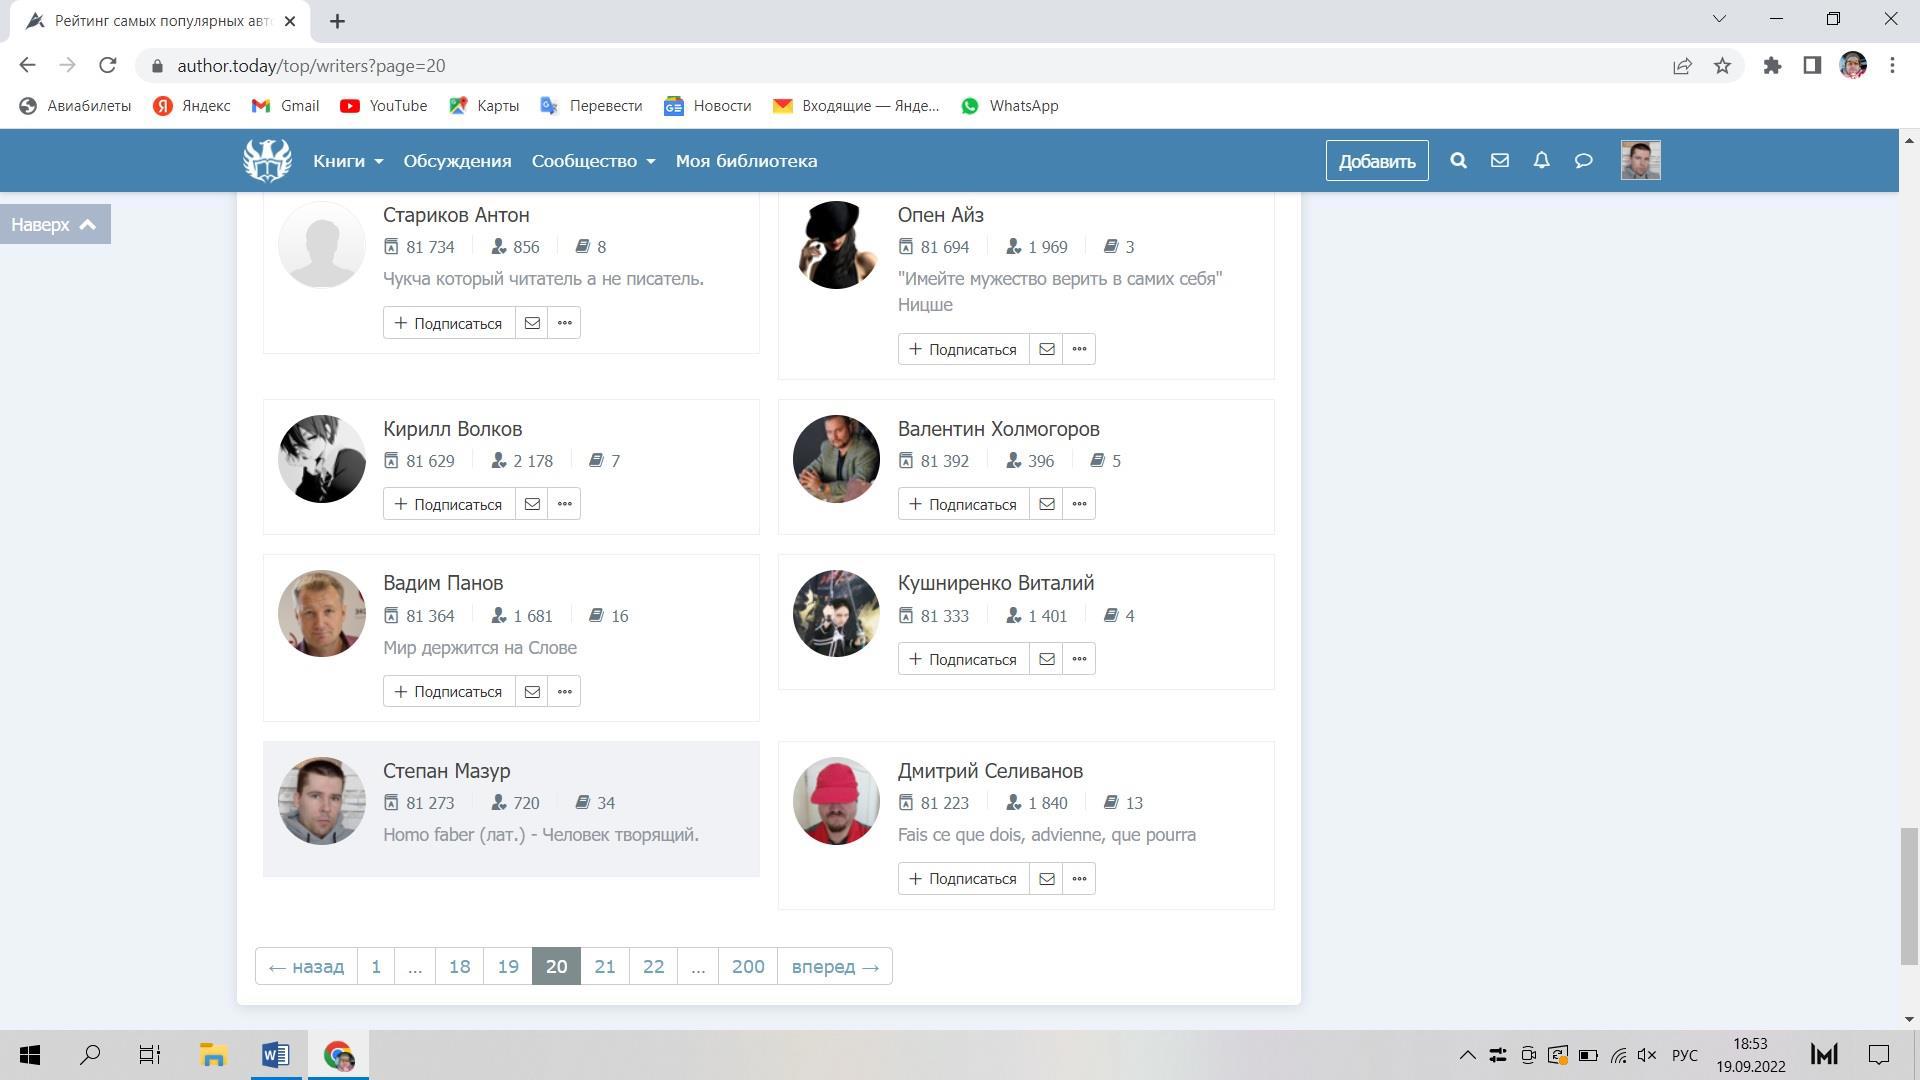1920x1080 pixels.
Task: Open notifications bell icon
Action: (x=1541, y=160)
